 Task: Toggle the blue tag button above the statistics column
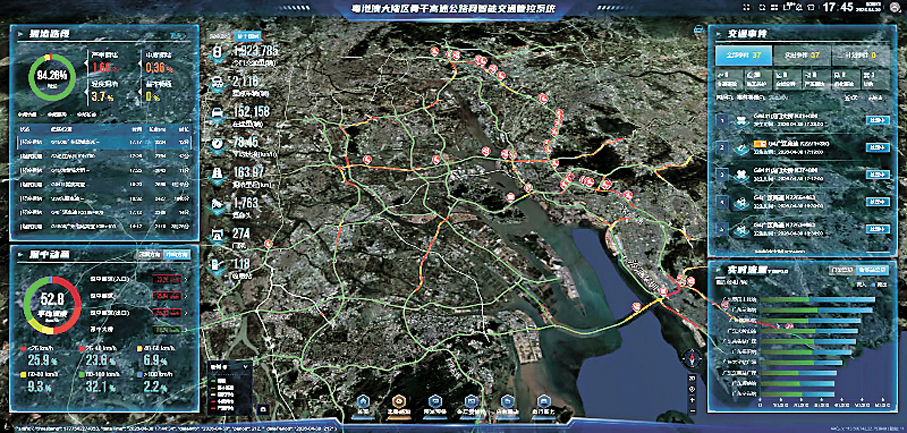pos(245,35)
